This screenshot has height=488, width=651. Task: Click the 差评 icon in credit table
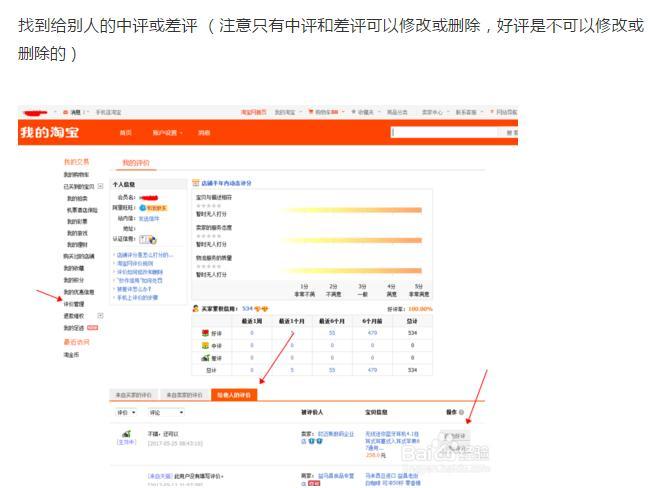[x=205, y=358]
